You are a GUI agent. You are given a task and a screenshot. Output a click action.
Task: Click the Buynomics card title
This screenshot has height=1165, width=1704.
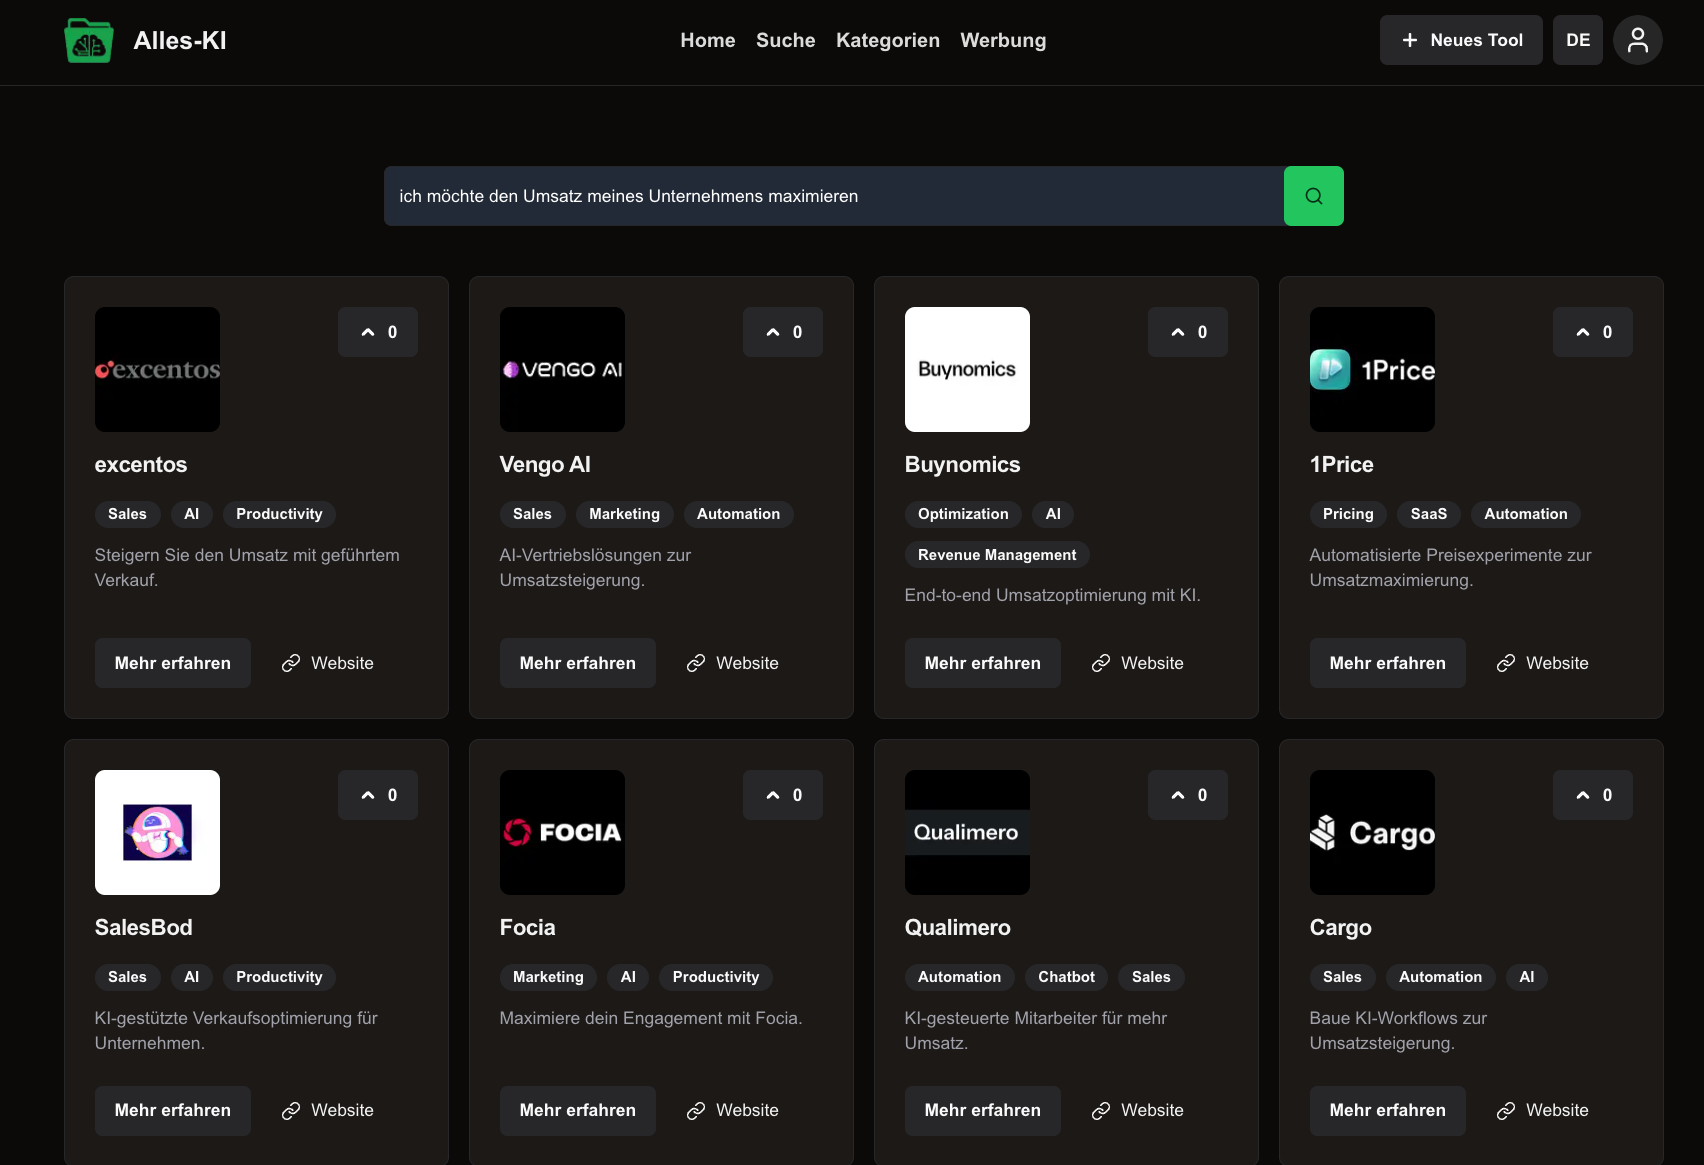[x=962, y=464]
